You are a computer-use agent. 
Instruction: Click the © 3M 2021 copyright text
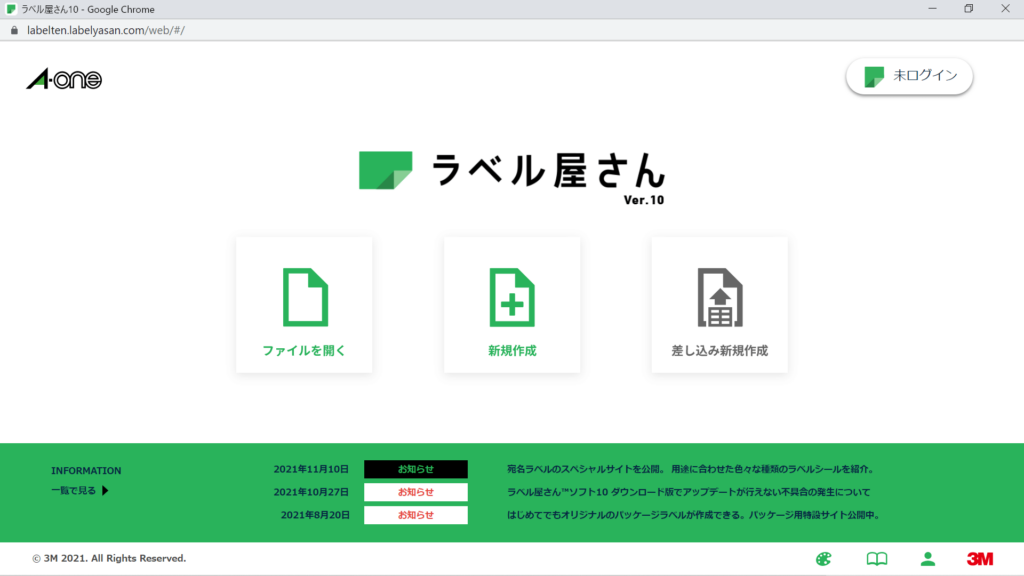109,558
